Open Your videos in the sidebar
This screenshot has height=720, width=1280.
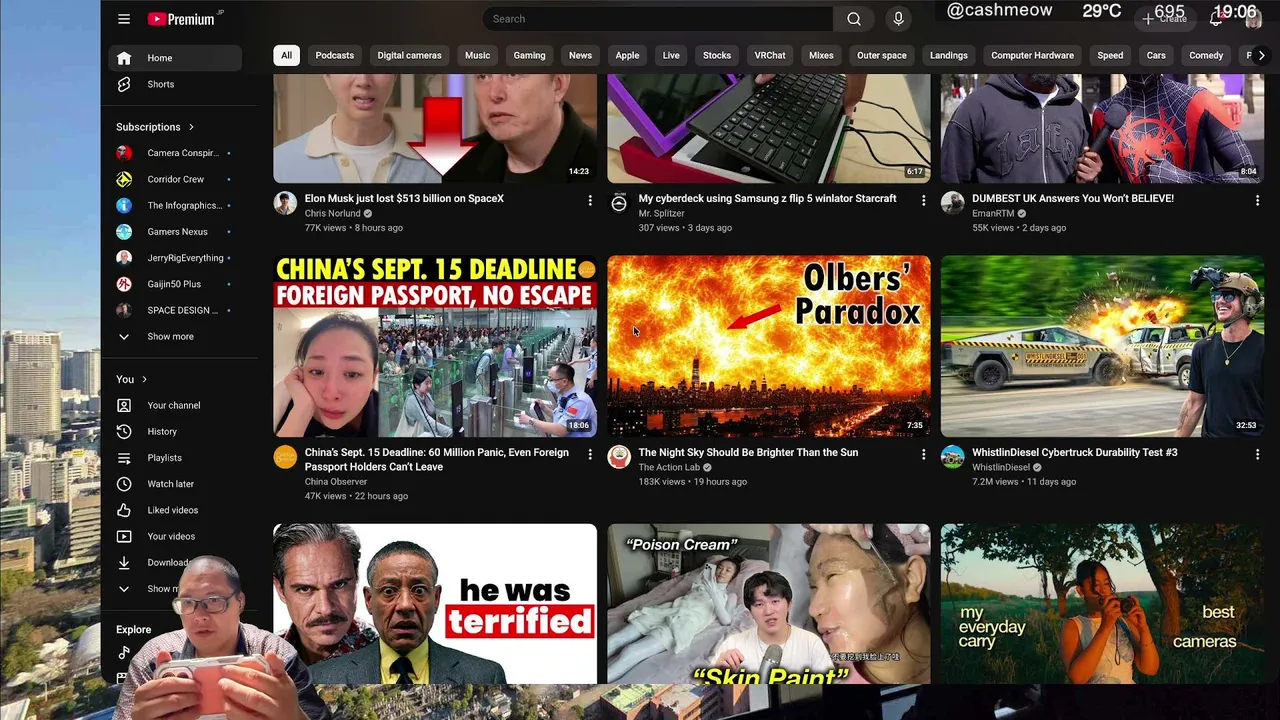(x=175, y=536)
